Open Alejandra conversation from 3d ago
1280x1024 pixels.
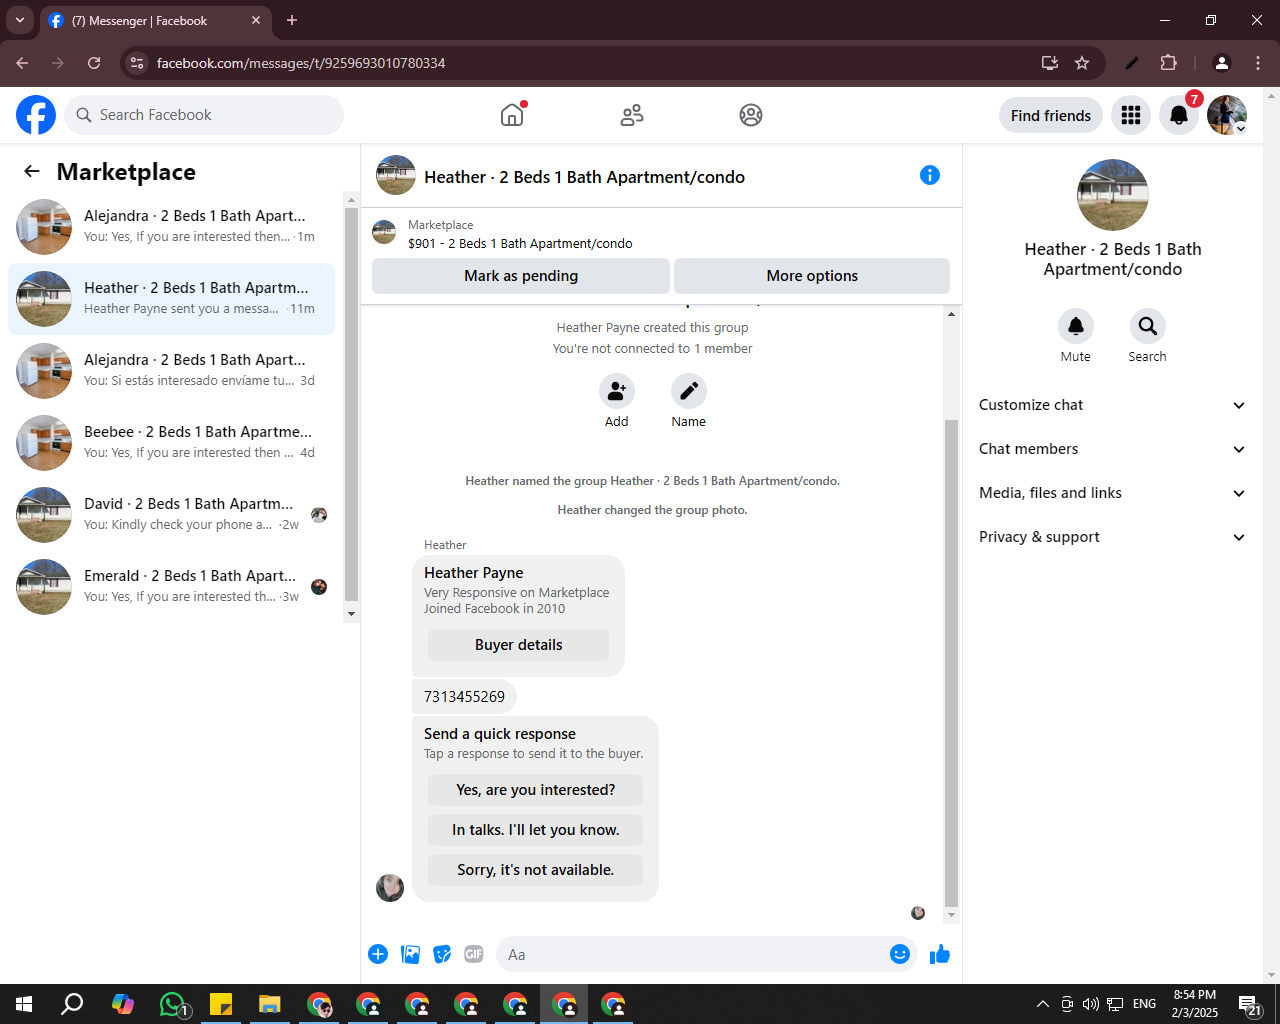172,371
